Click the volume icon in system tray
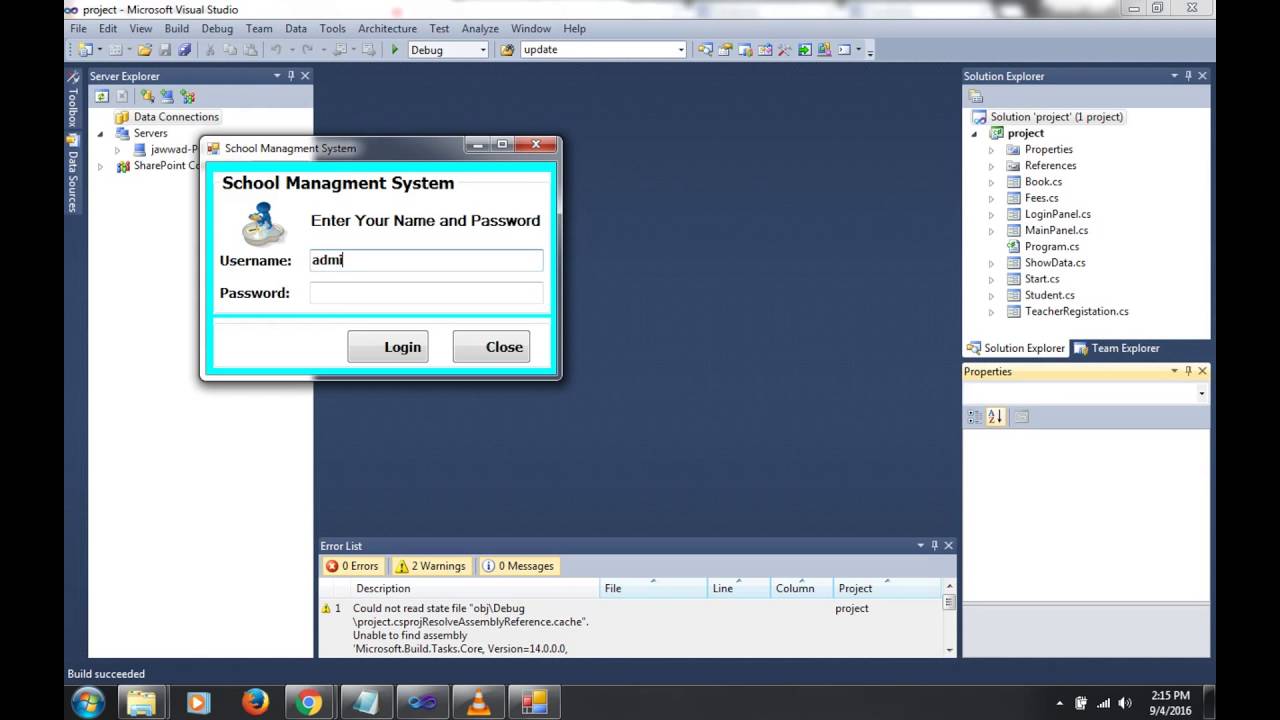 click(x=1125, y=703)
